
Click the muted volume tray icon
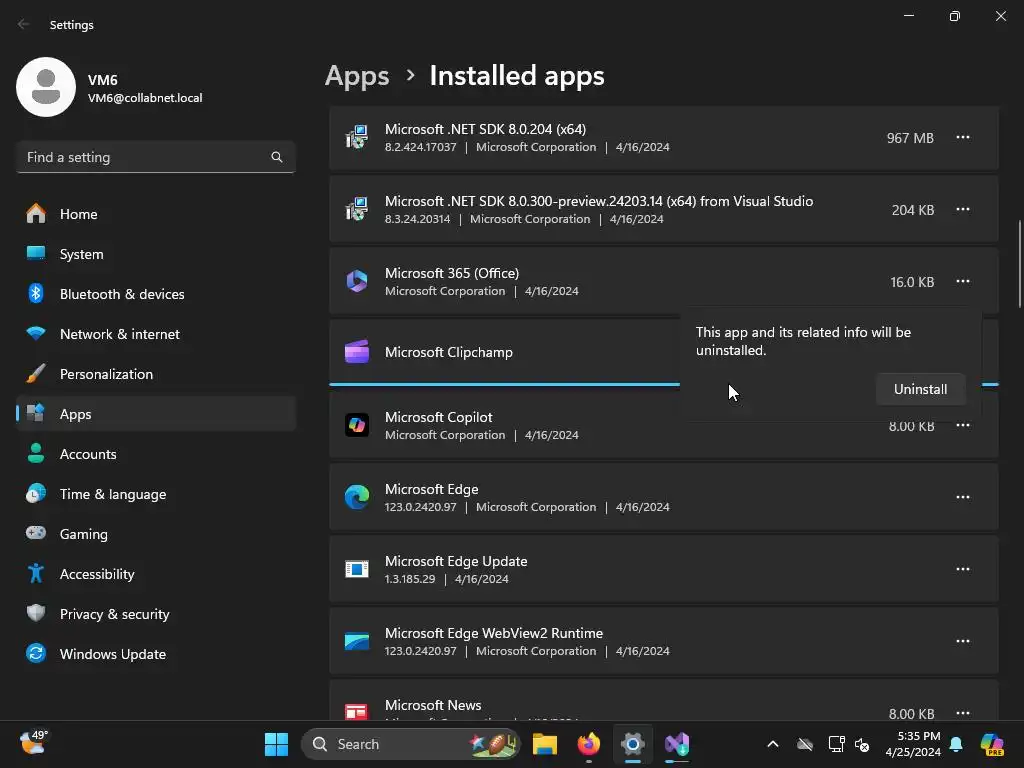tap(862, 744)
